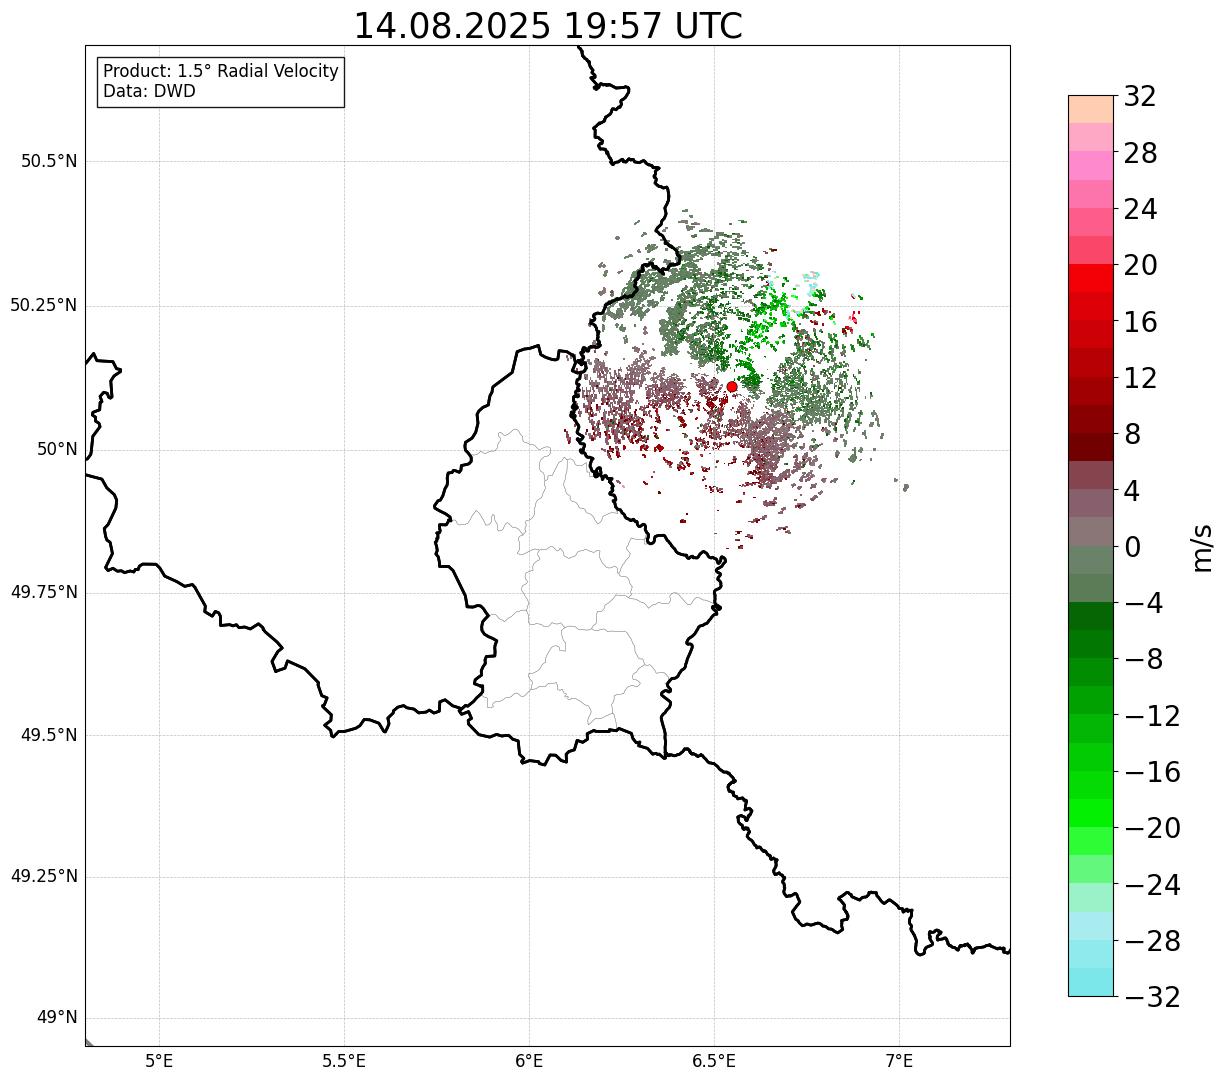
Task: Click the 6.5°E longitude label
Action: click(x=714, y=1061)
